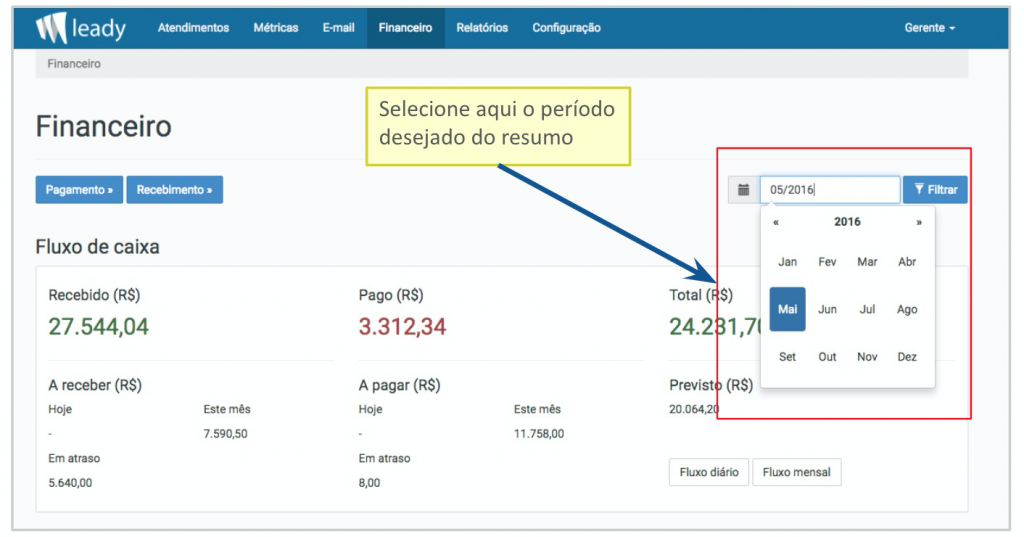Select Mai in the month picker

coord(788,309)
